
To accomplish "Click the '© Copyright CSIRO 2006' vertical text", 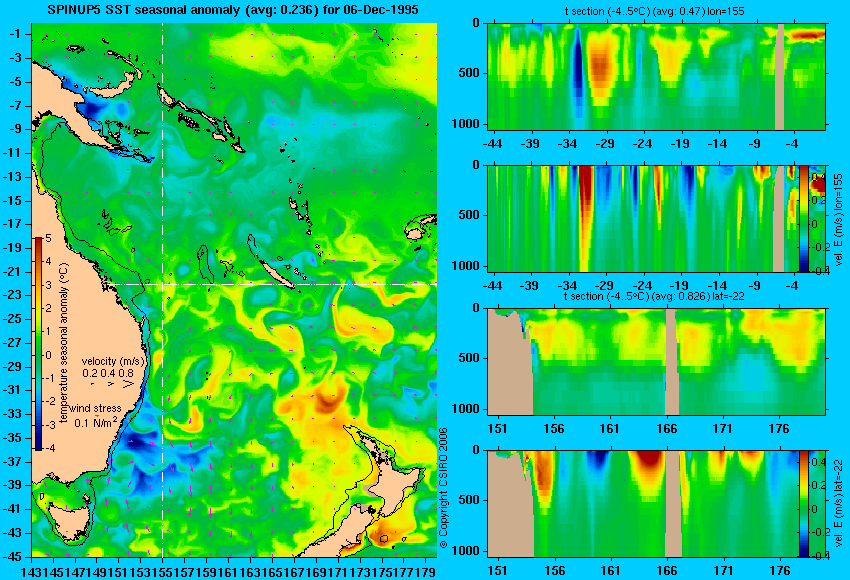I will [443, 488].
